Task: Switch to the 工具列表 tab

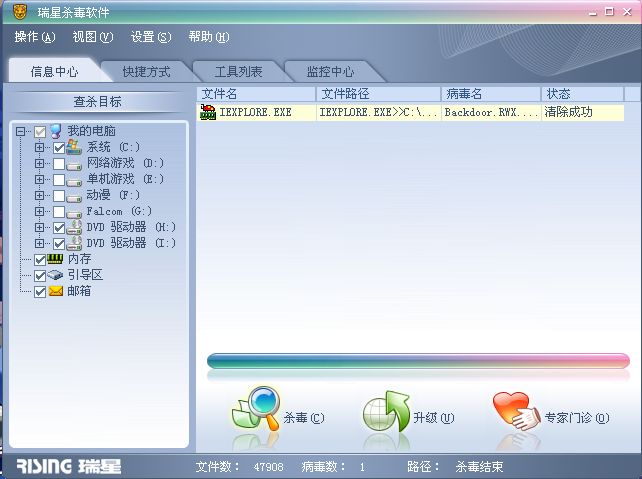Action: coord(238,72)
